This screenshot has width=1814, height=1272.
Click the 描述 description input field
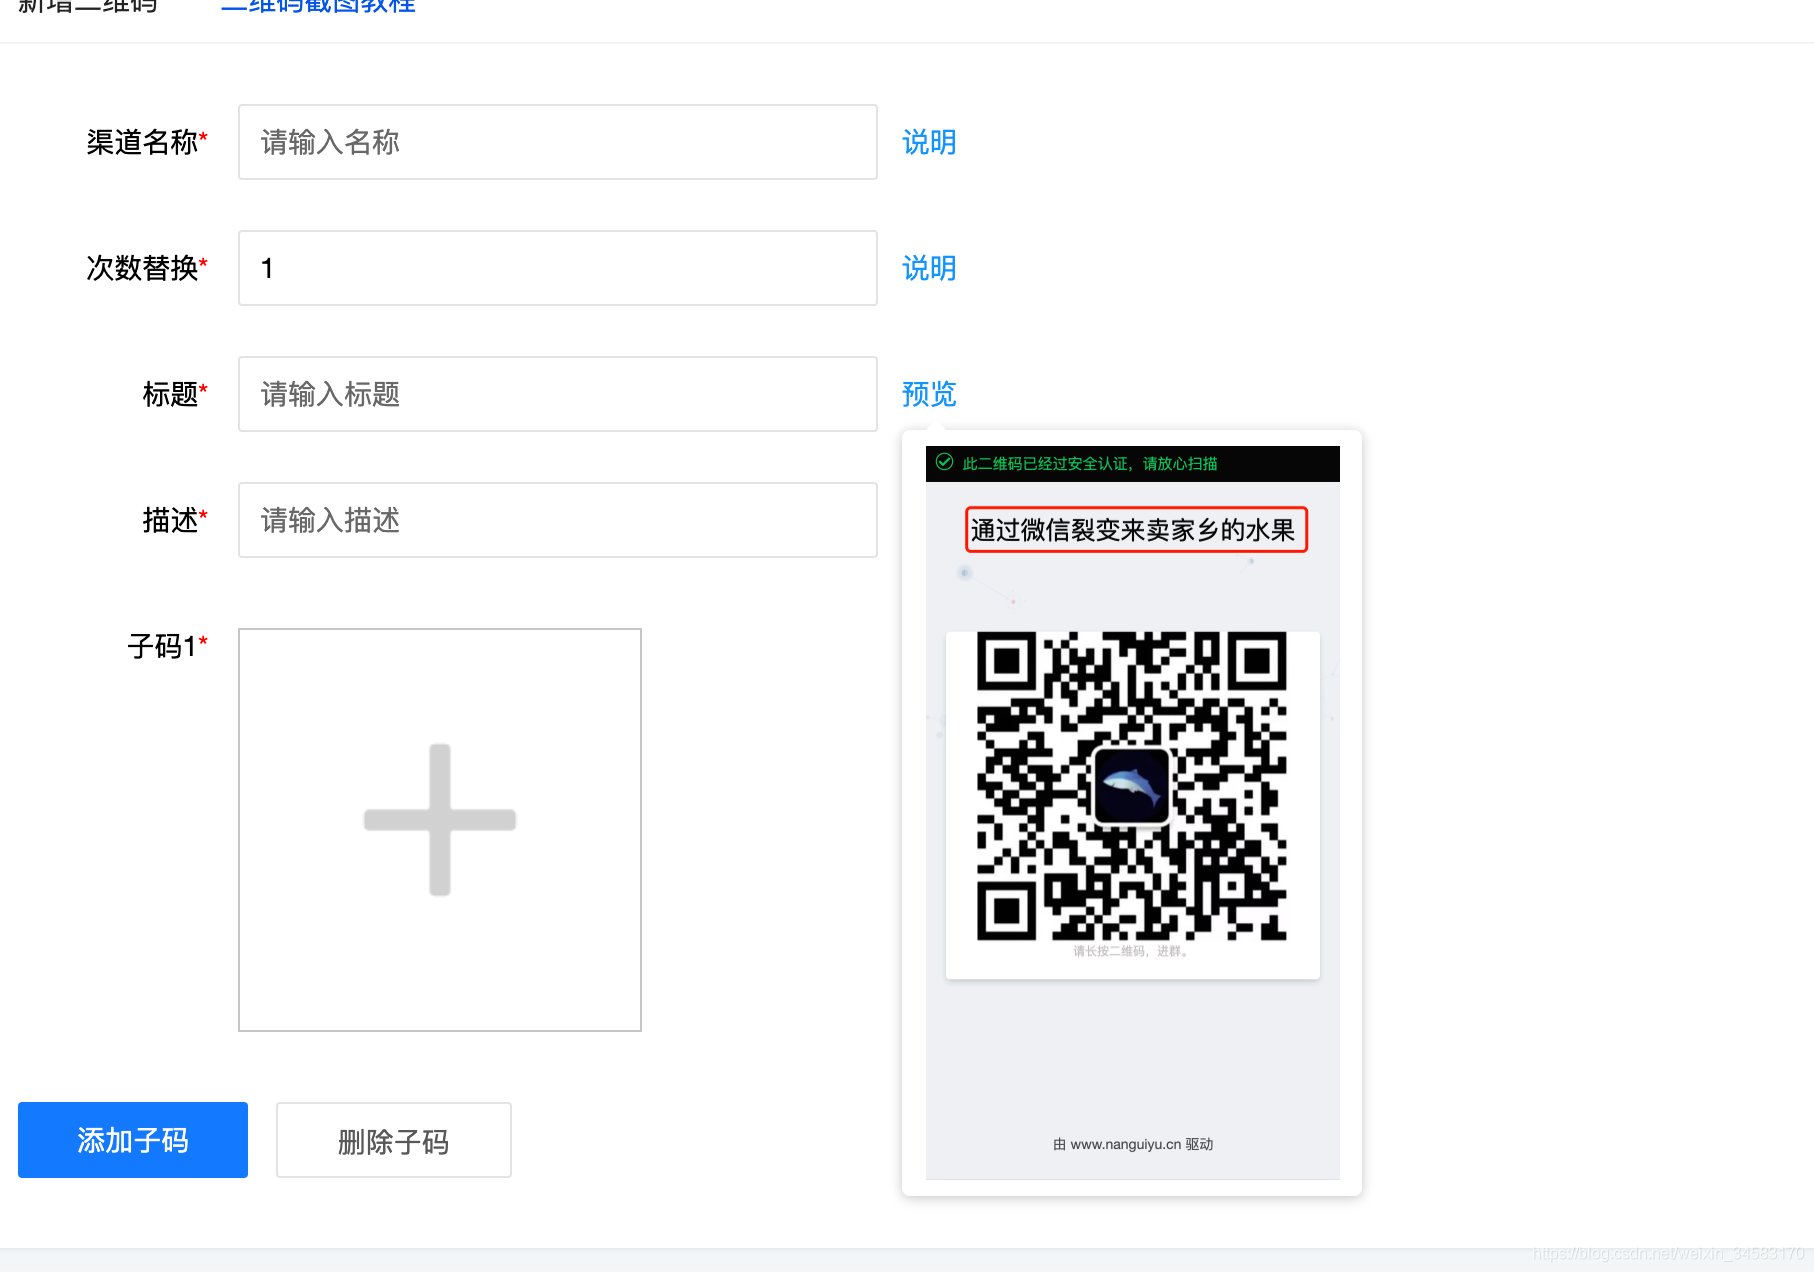point(558,520)
